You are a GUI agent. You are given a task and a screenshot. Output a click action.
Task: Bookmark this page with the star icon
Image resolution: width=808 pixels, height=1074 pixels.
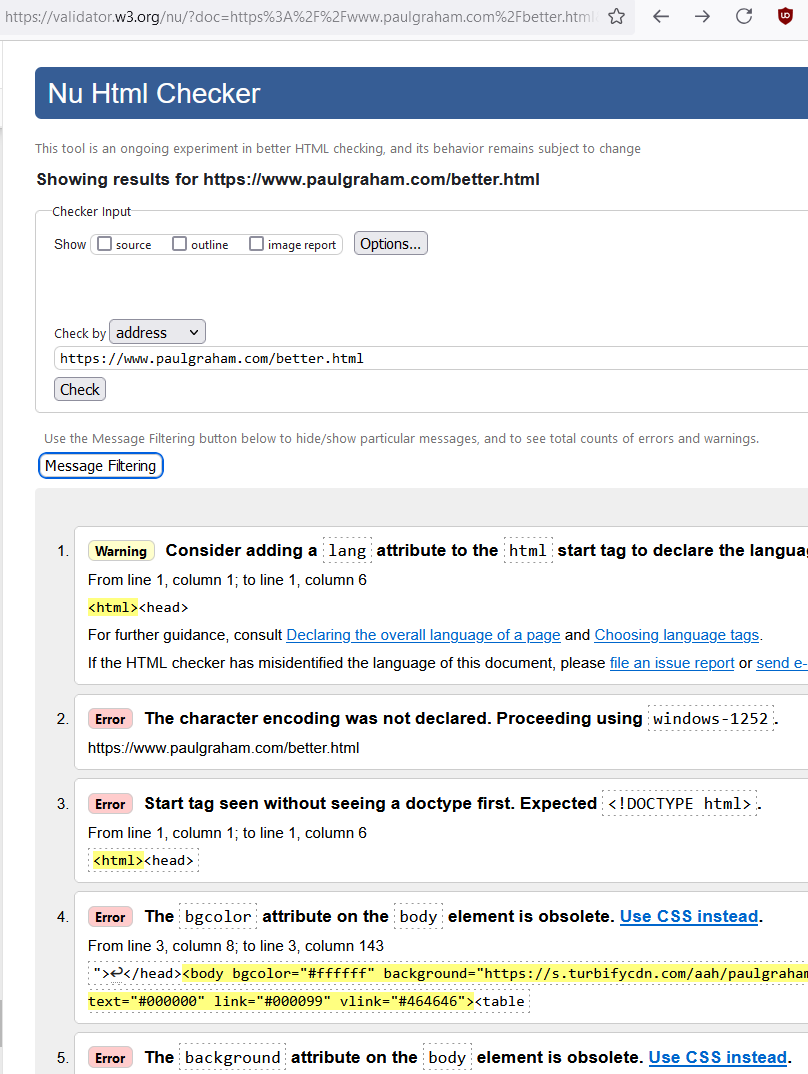616,16
